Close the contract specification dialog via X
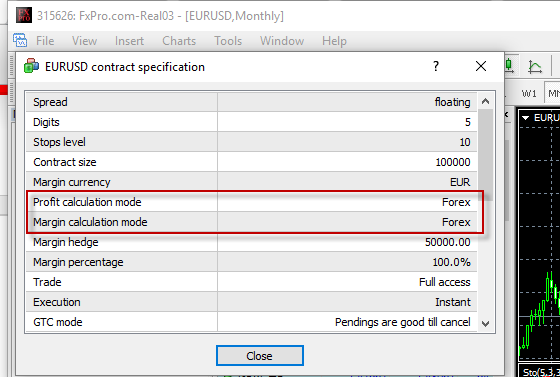 click(x=481, y=66)
